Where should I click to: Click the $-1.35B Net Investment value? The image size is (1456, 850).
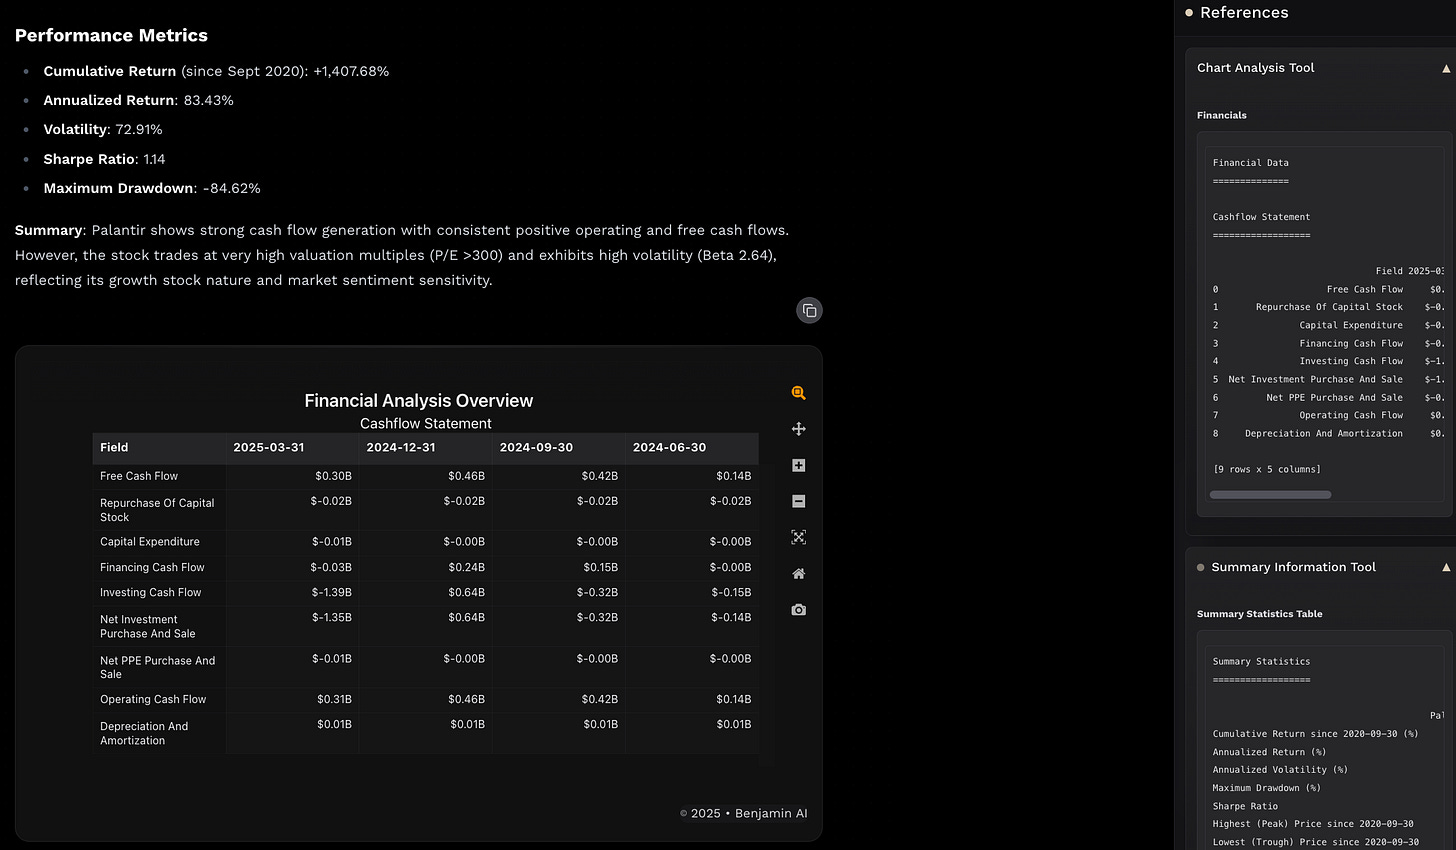tap(332, 617)
